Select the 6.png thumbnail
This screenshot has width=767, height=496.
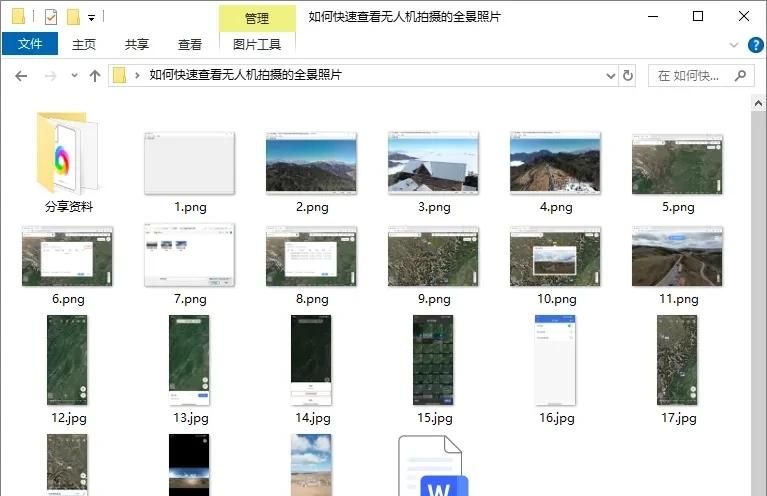68,256
